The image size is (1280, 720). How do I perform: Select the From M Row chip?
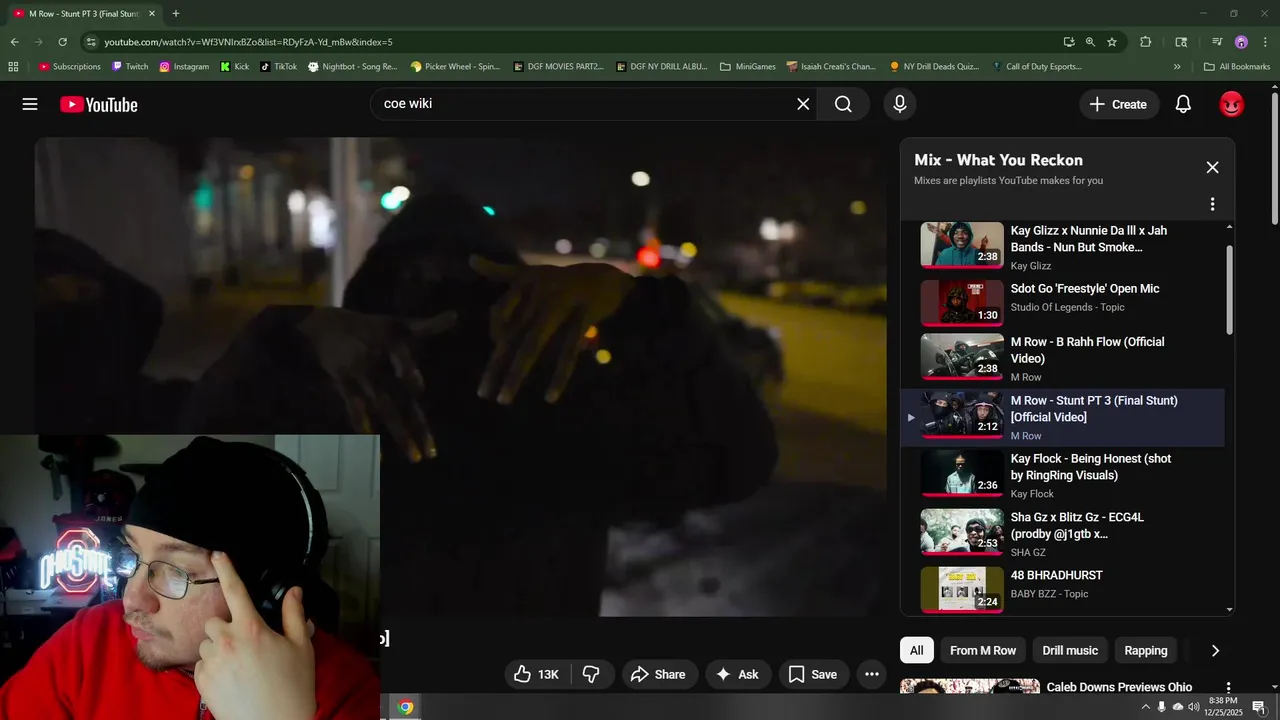coord(983,651)
